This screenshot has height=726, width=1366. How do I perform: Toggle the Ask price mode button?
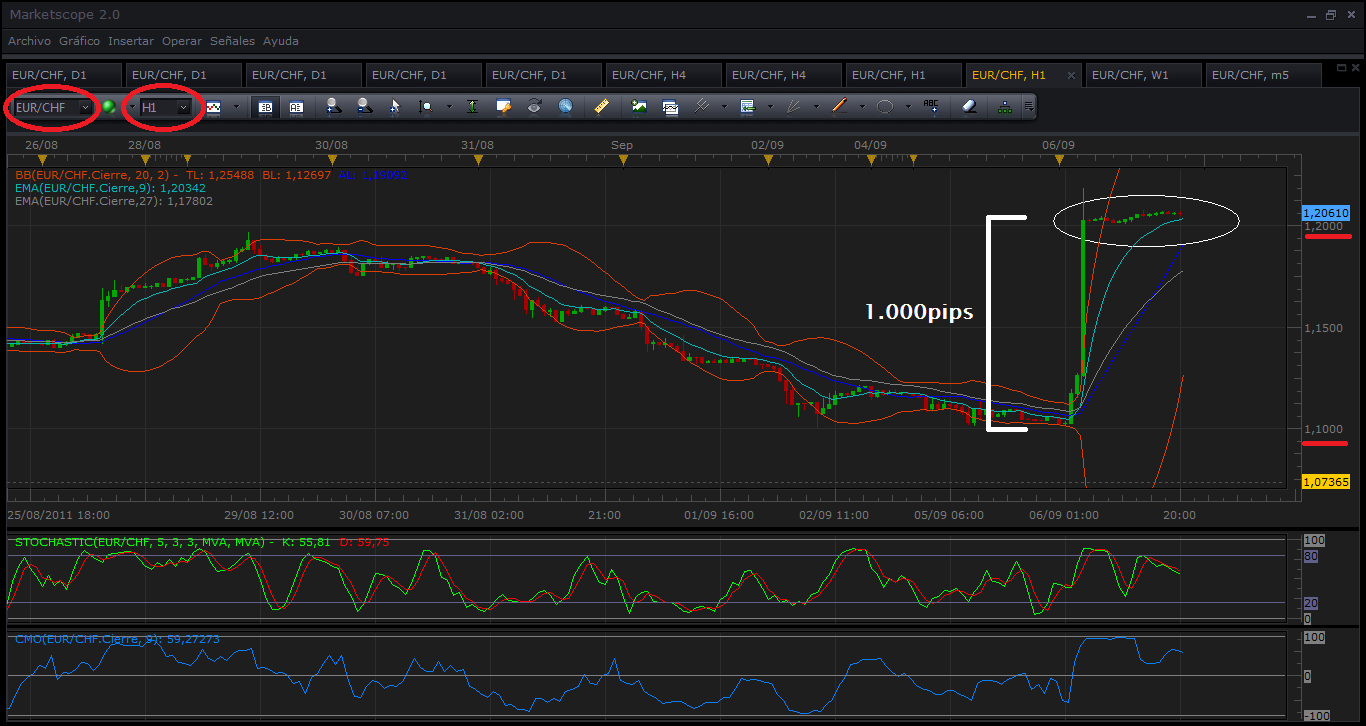296,107
